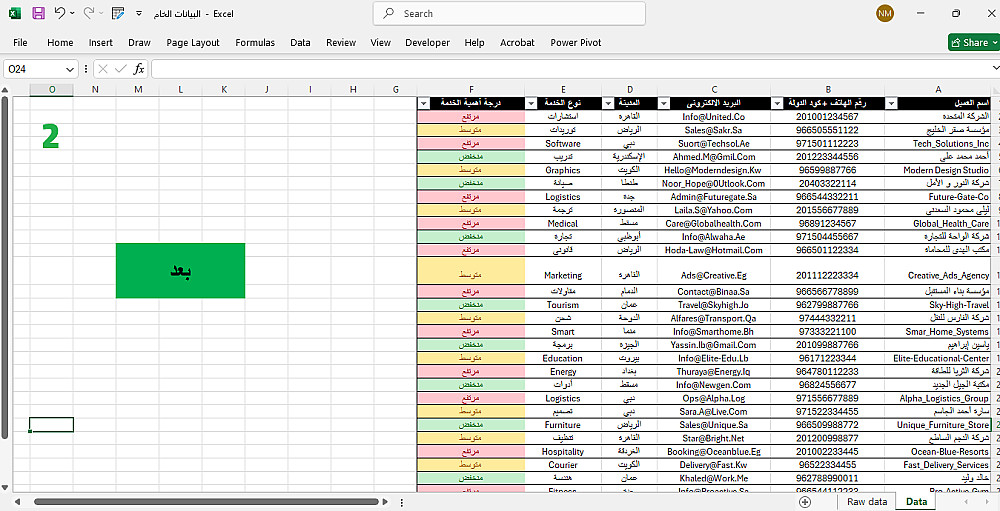Screen dimensions: 1000x511
Task: Select cell Booking@Oceanblue.Eg
Action: 714,452
